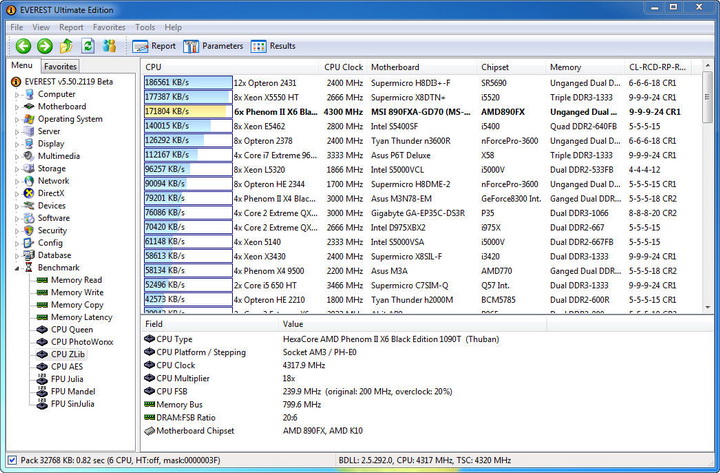720x473 pixels.
Task: Select the Motherboard tree icon
Action: point(29,107)
